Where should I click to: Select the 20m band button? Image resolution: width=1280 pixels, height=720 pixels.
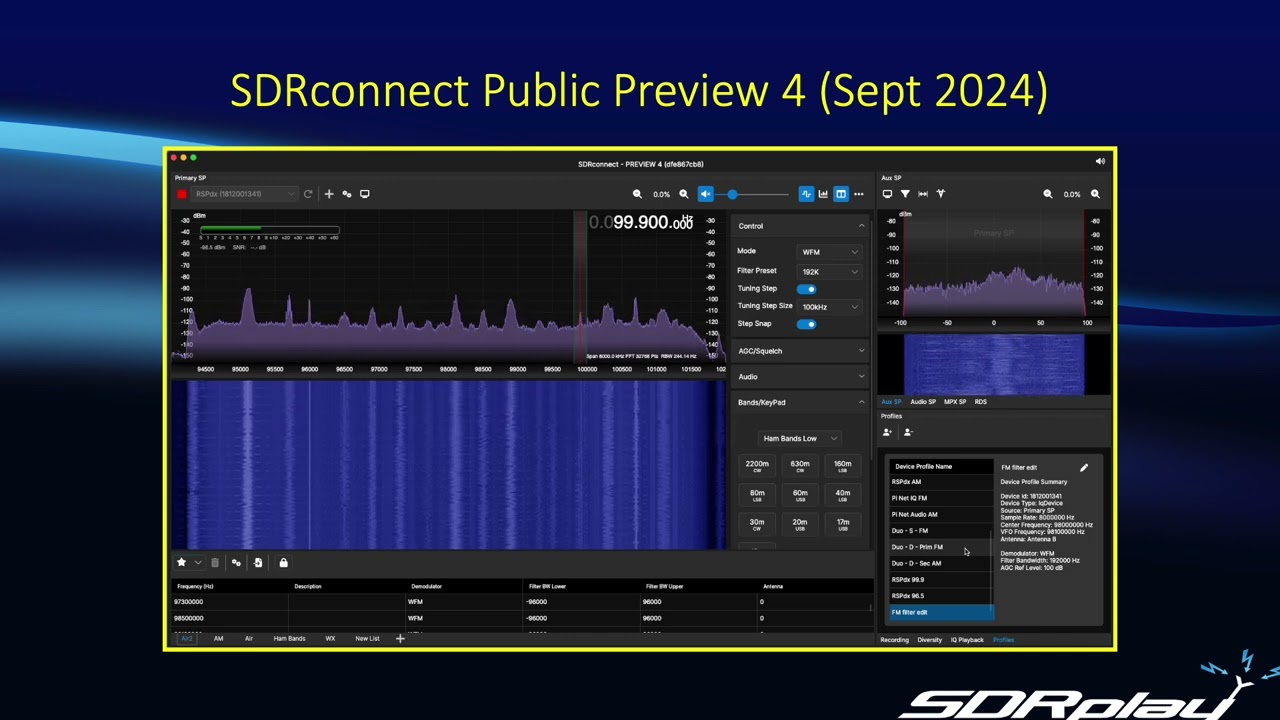coord(800,524)
